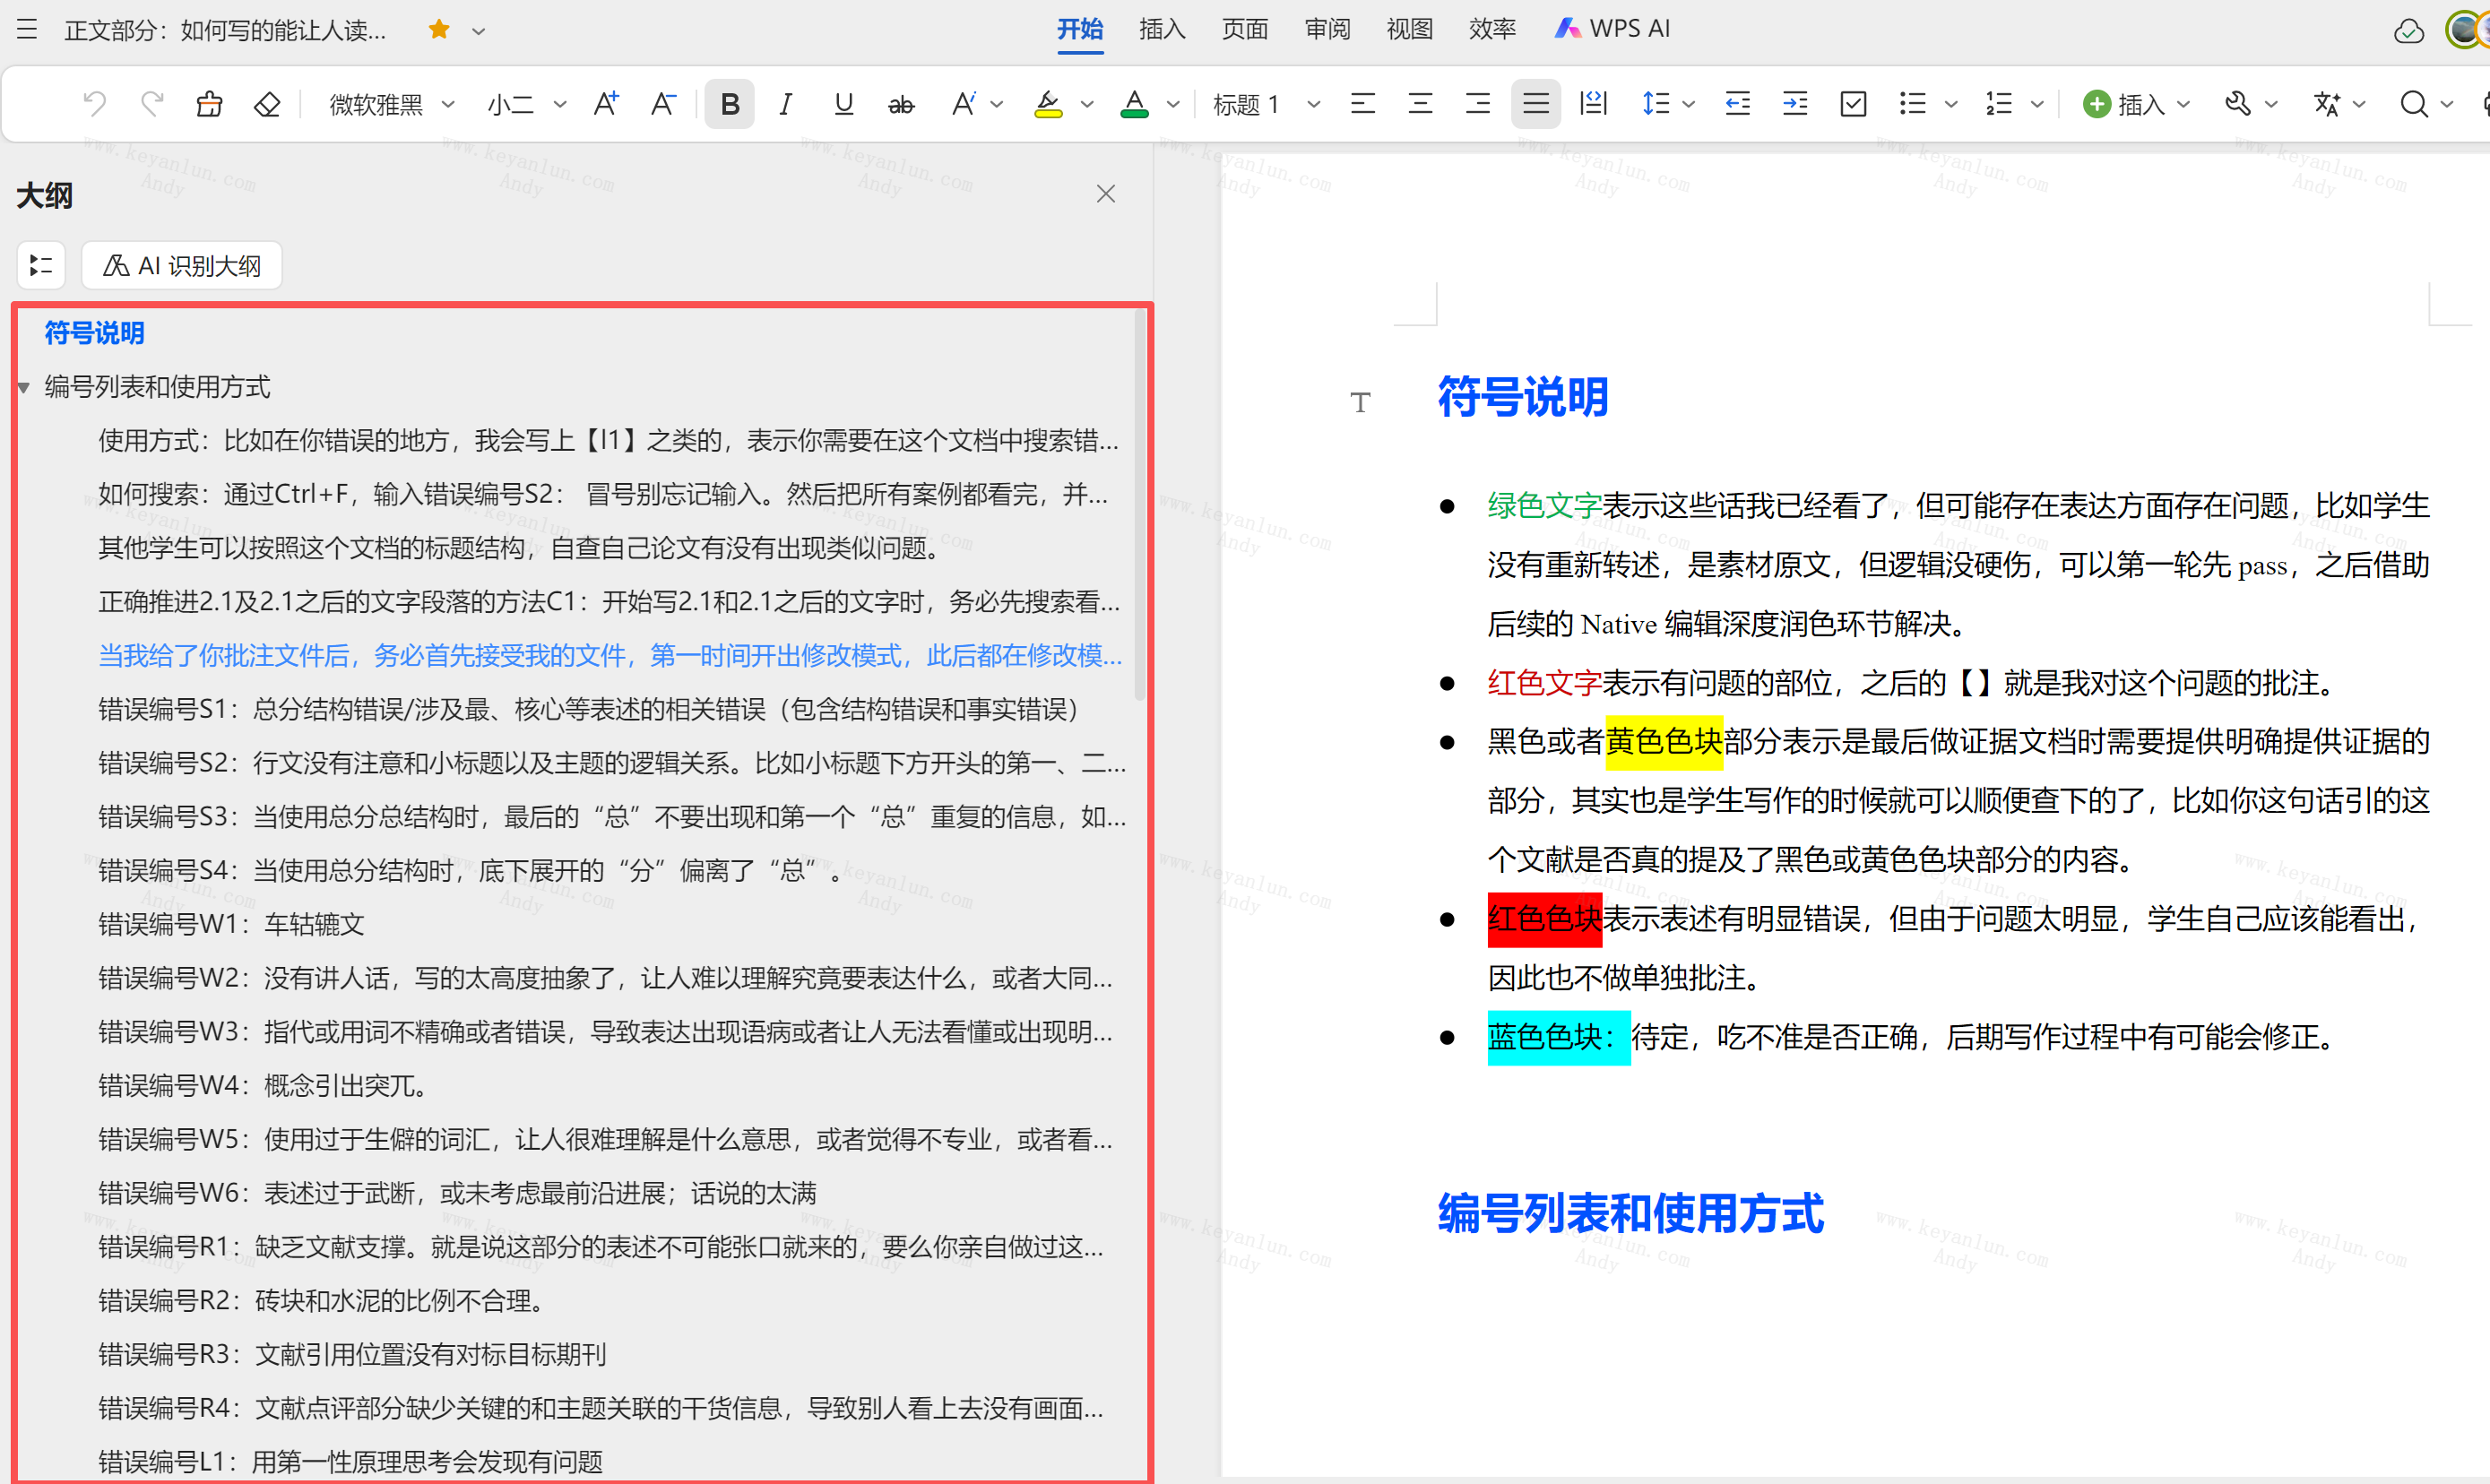Open bulleted list dropdown arrow
This screenshot has height=1484, width=2490.
(x=1950, y=104)
